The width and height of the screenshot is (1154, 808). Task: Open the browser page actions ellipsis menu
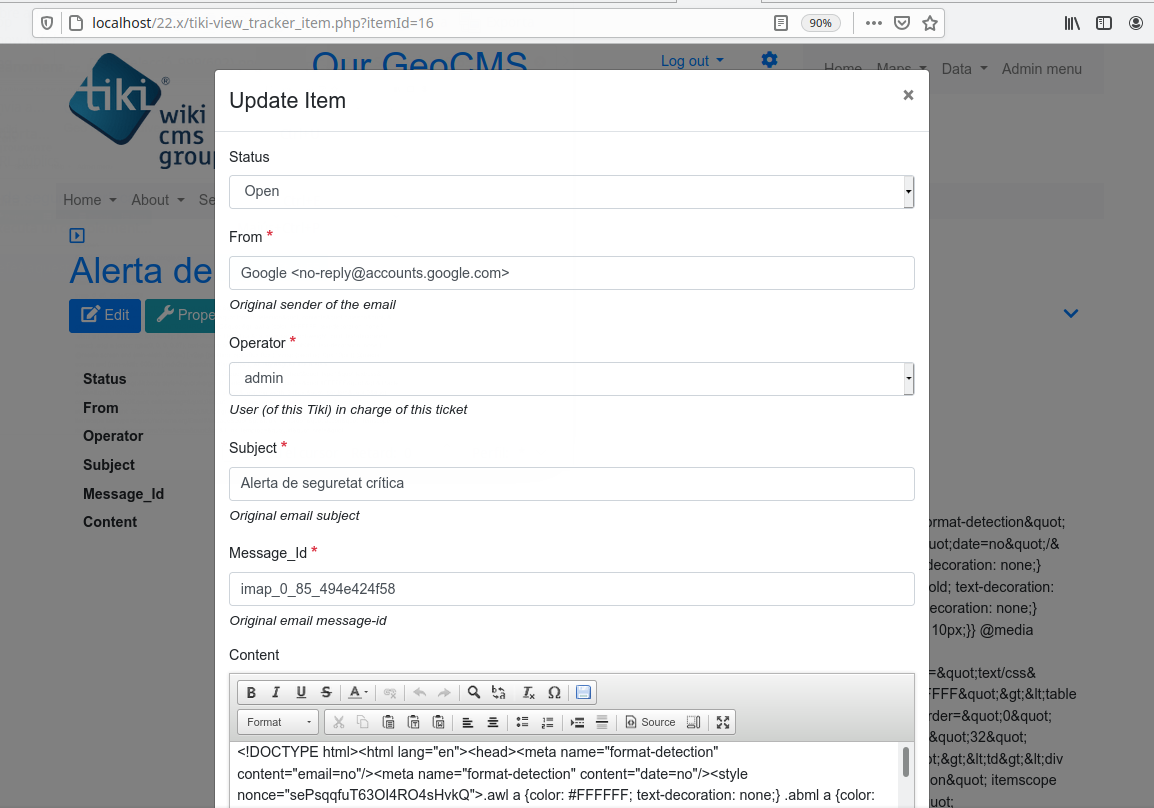[874, 23]
